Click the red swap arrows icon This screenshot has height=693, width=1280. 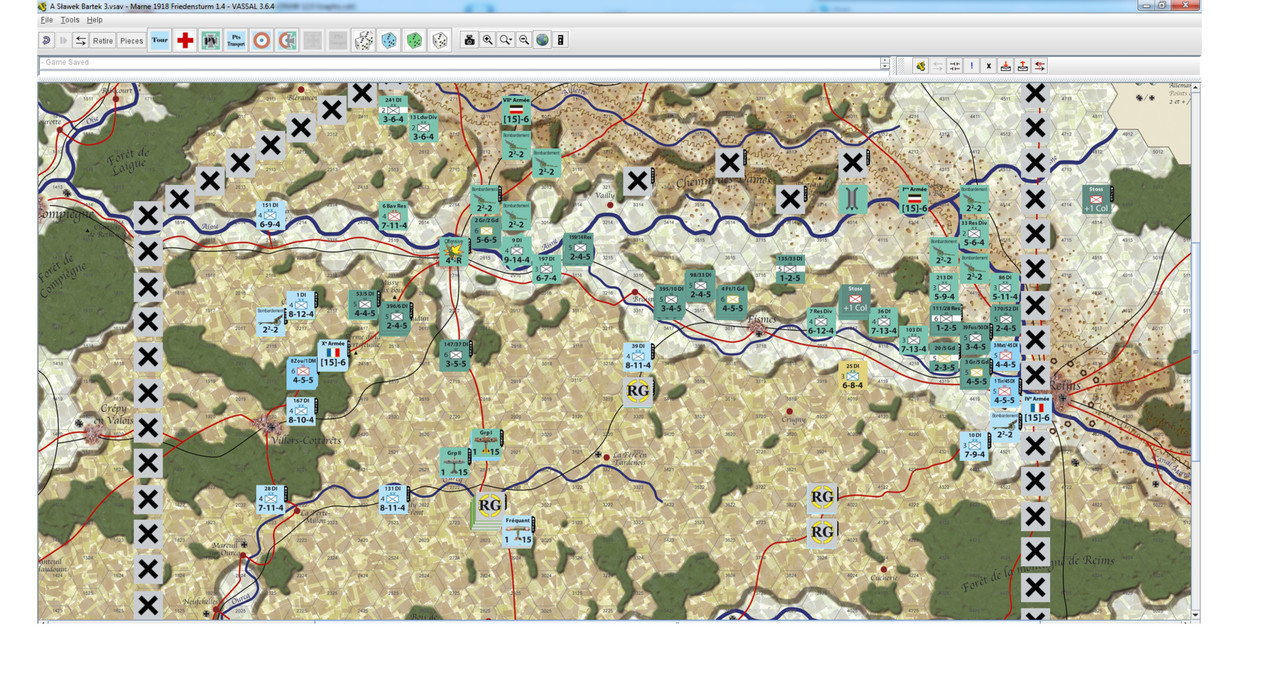(1040, 66)
